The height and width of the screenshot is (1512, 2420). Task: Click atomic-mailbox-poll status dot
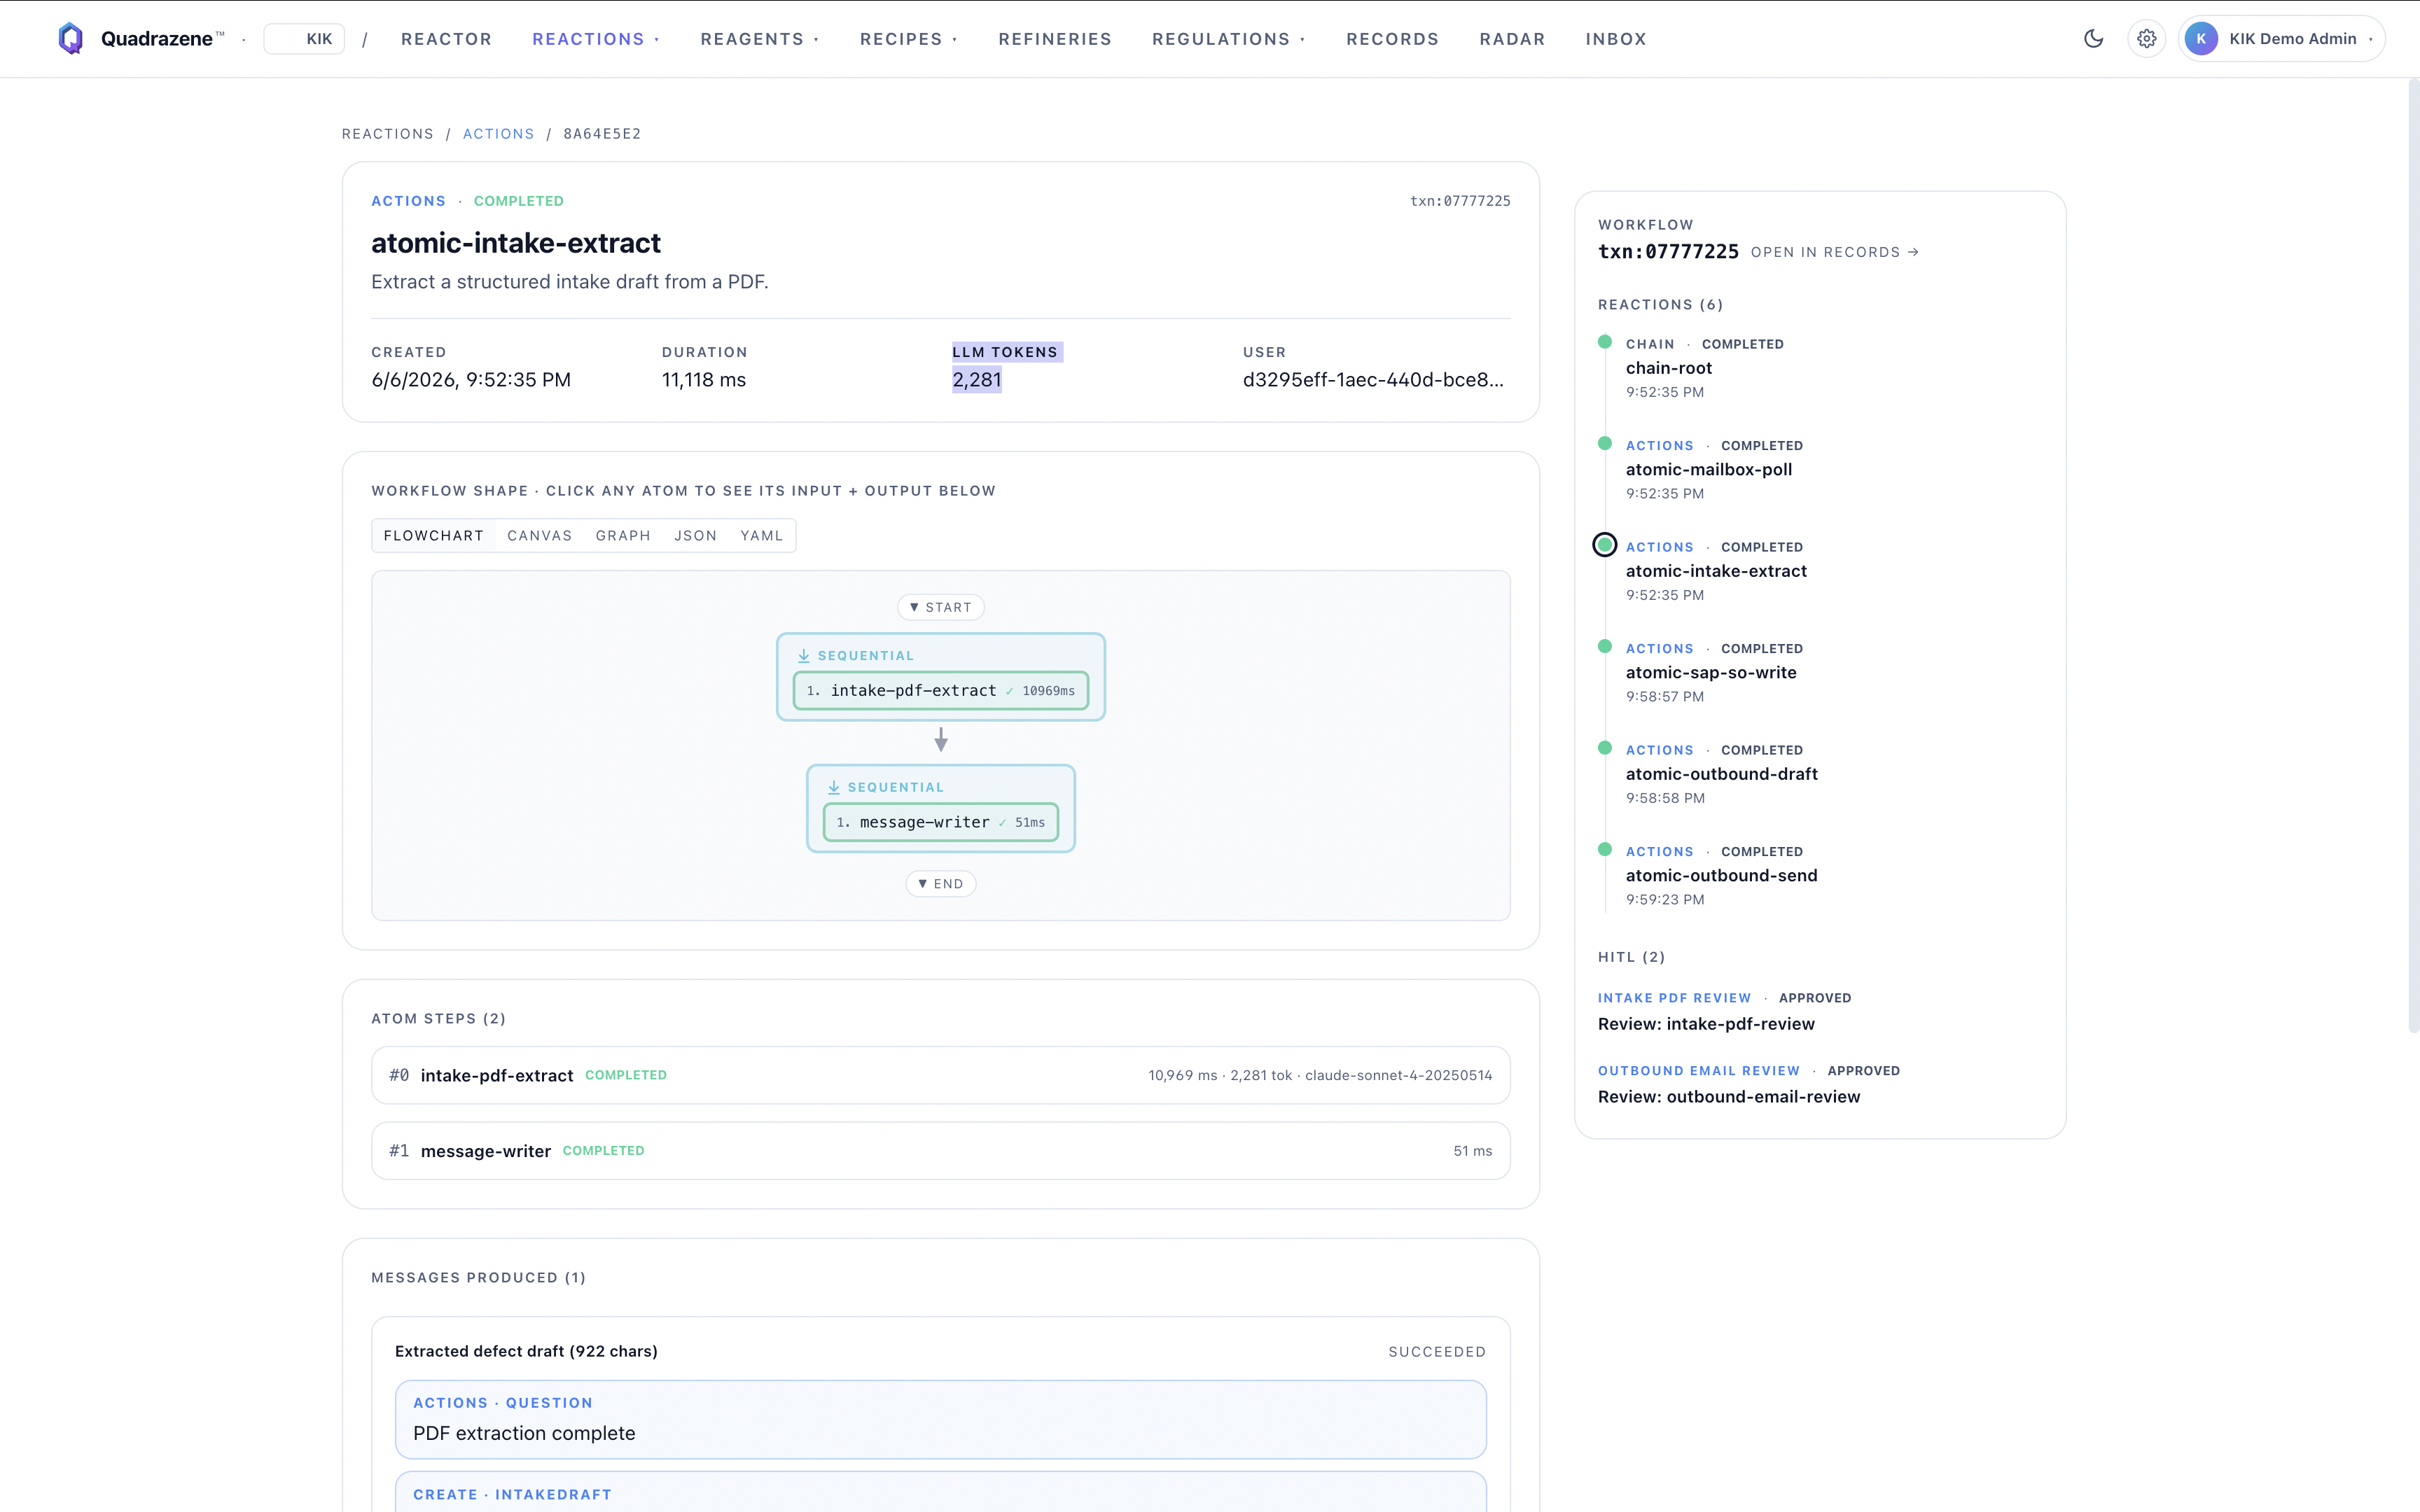pos(1604,444)
